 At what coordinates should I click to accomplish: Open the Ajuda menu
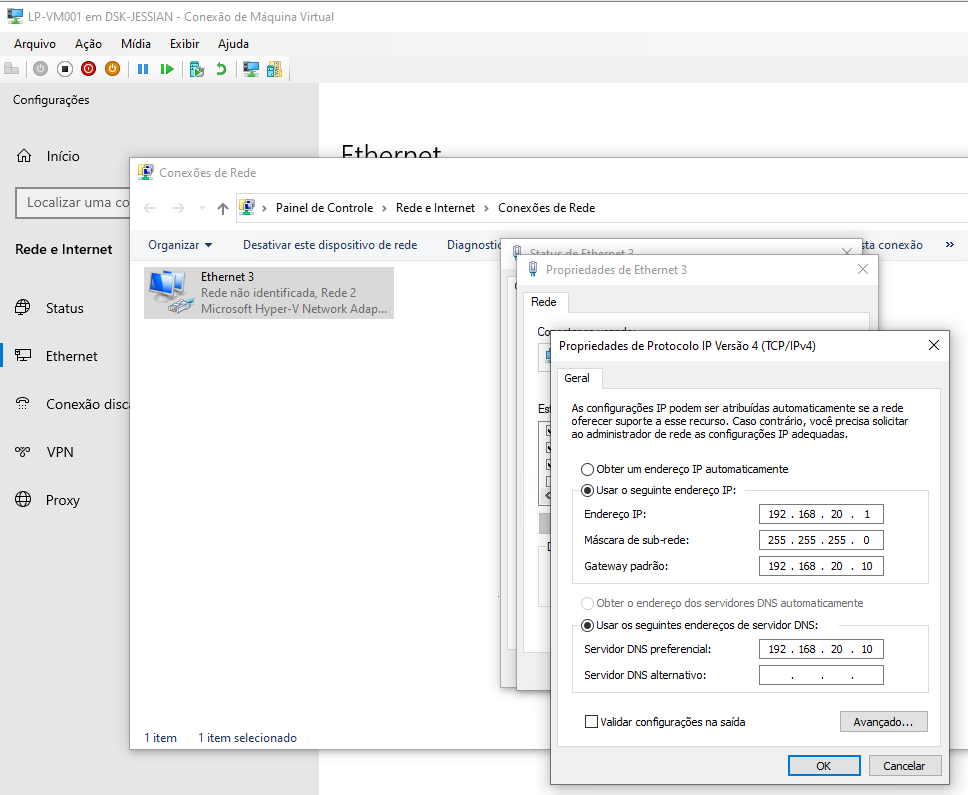pos(233,44)
